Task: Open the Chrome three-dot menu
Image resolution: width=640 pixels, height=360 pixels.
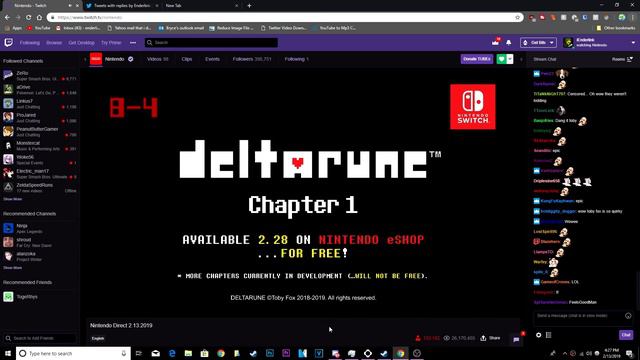Action: pyautogui.click(x=633, y=18)
